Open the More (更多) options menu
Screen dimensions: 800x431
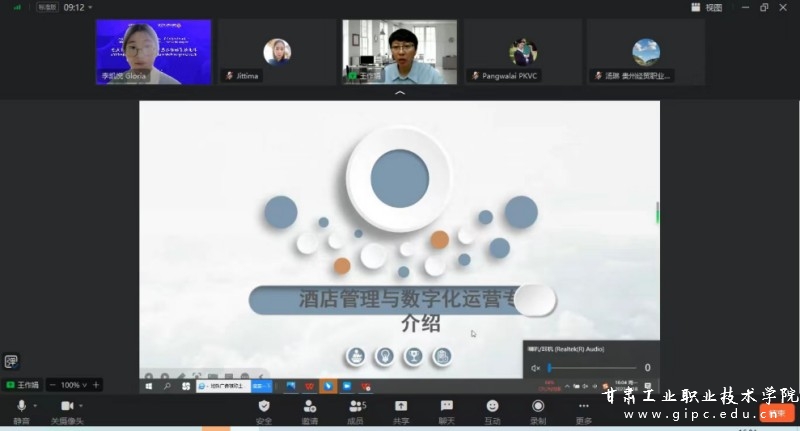point(584,407)
